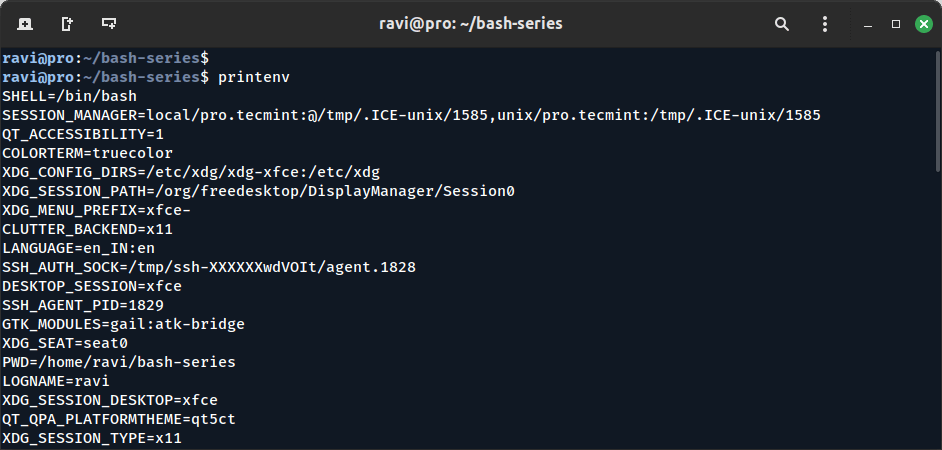This screenshot has height=450, width=942.
Task: Click the add terminal down icon
Action: coord(109,22)
